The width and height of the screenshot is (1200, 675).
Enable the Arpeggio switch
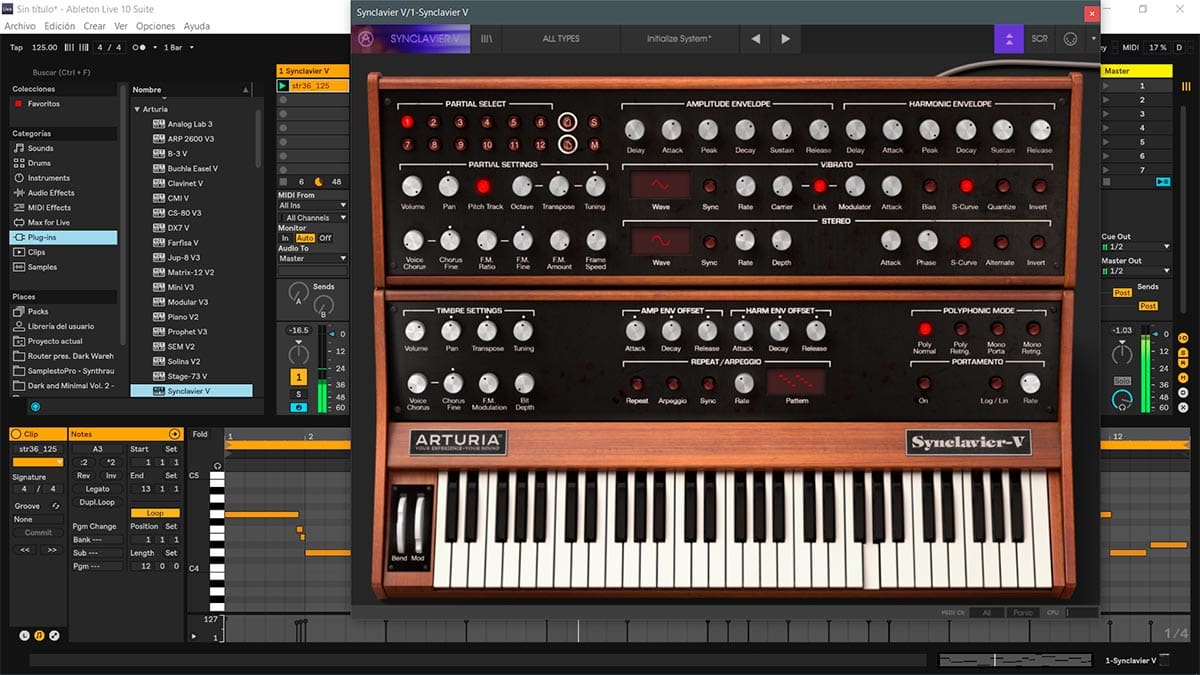673,383
